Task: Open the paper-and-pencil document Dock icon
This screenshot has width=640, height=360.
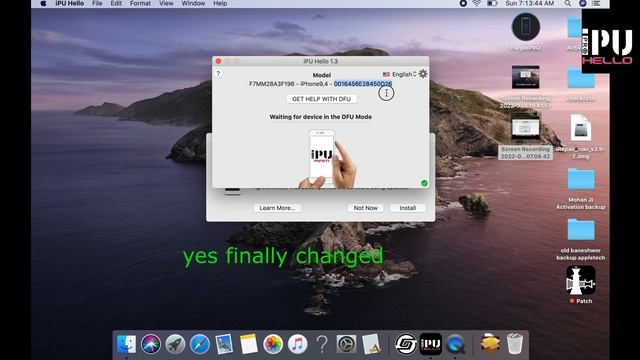Action: coord(371,344)
